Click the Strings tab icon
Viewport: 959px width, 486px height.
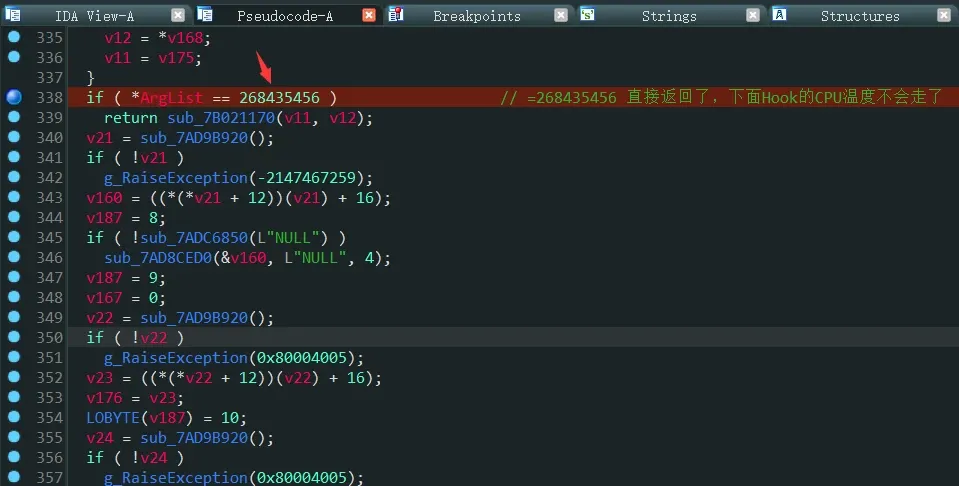(587, 14)
